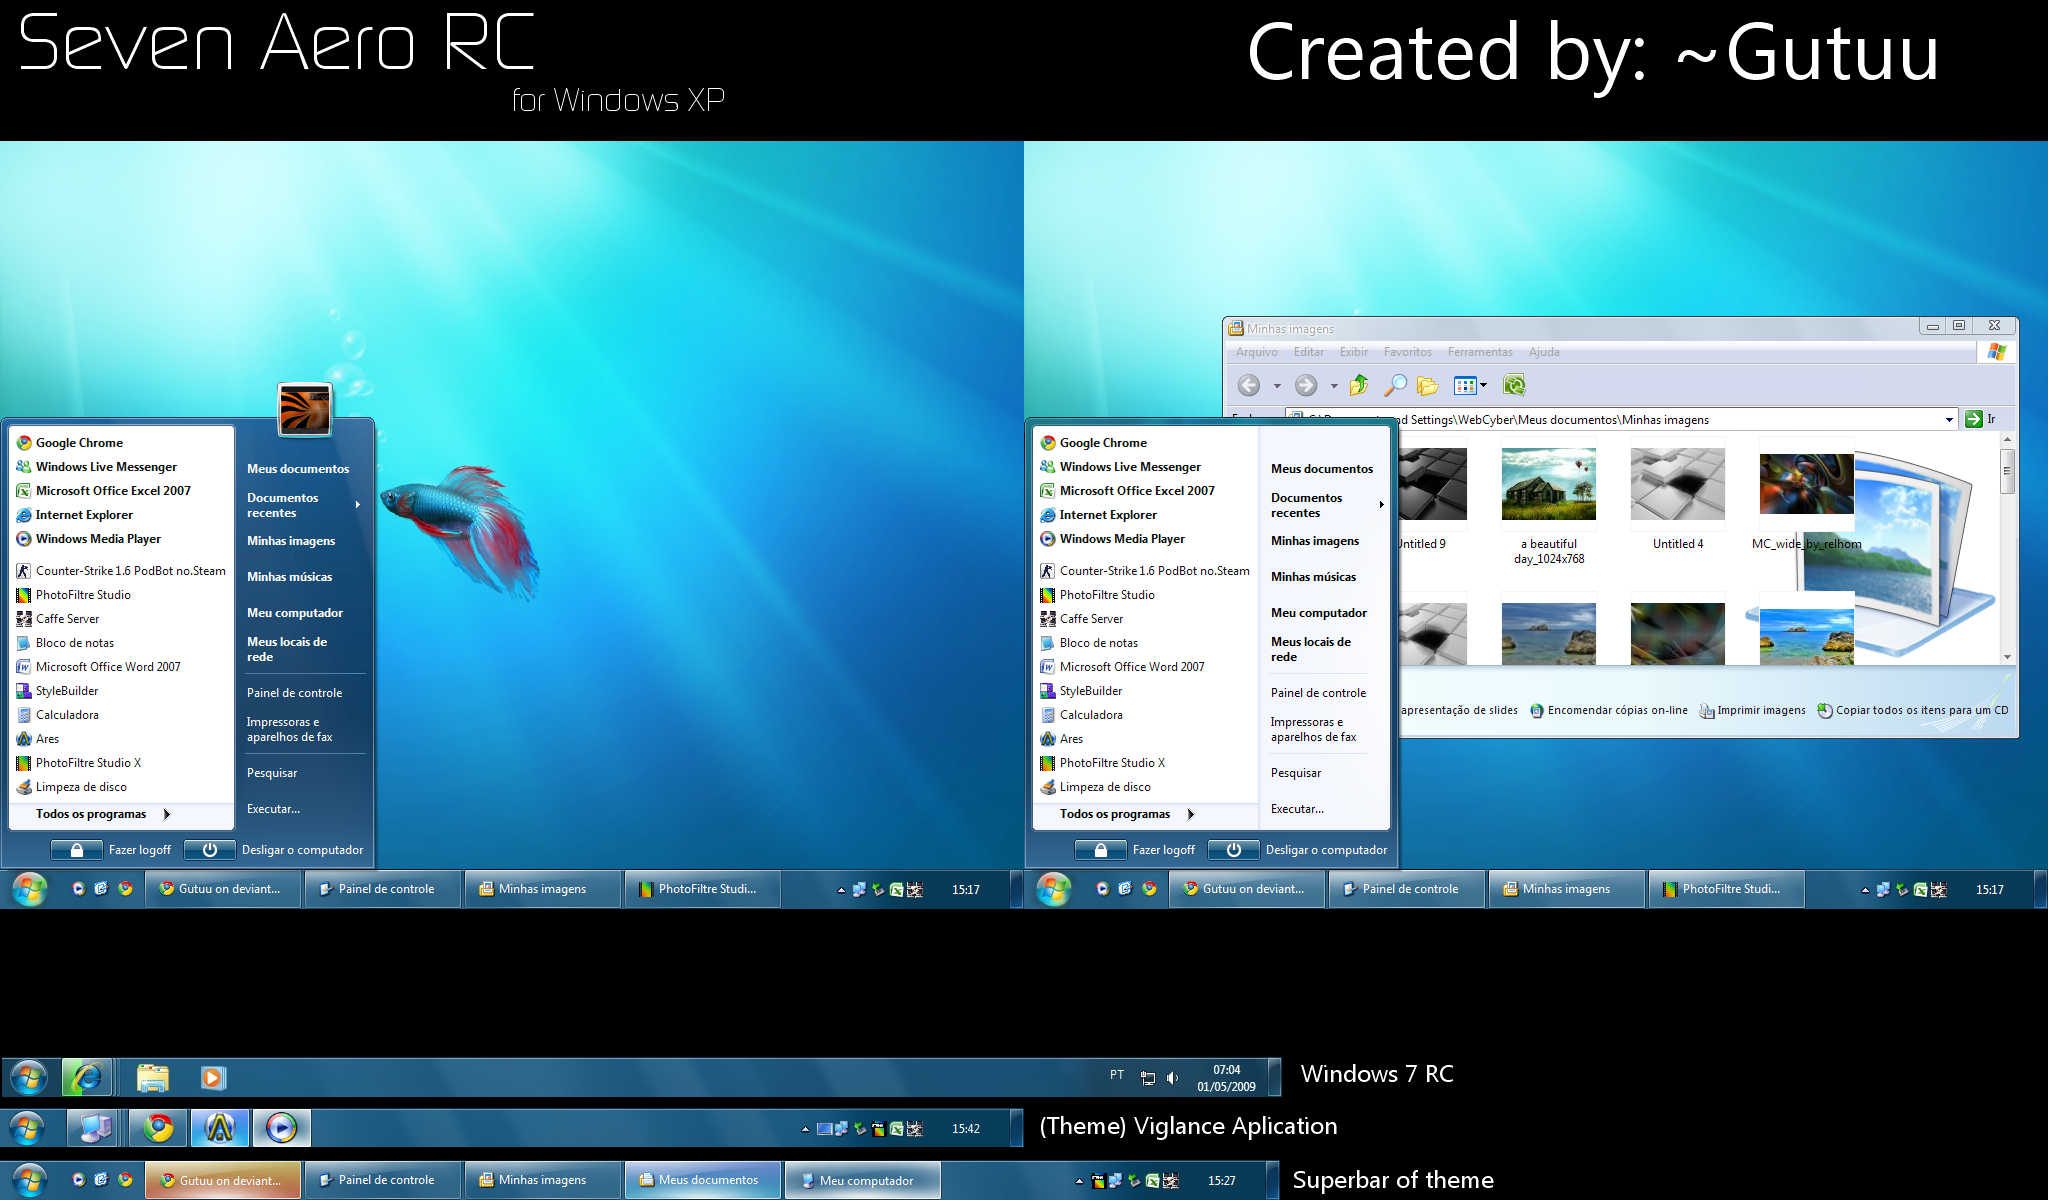2048x1200 pixels.
Task: Open Windows Media Player on the Viglance taskbar
Action: click(x=282, y=1128)
